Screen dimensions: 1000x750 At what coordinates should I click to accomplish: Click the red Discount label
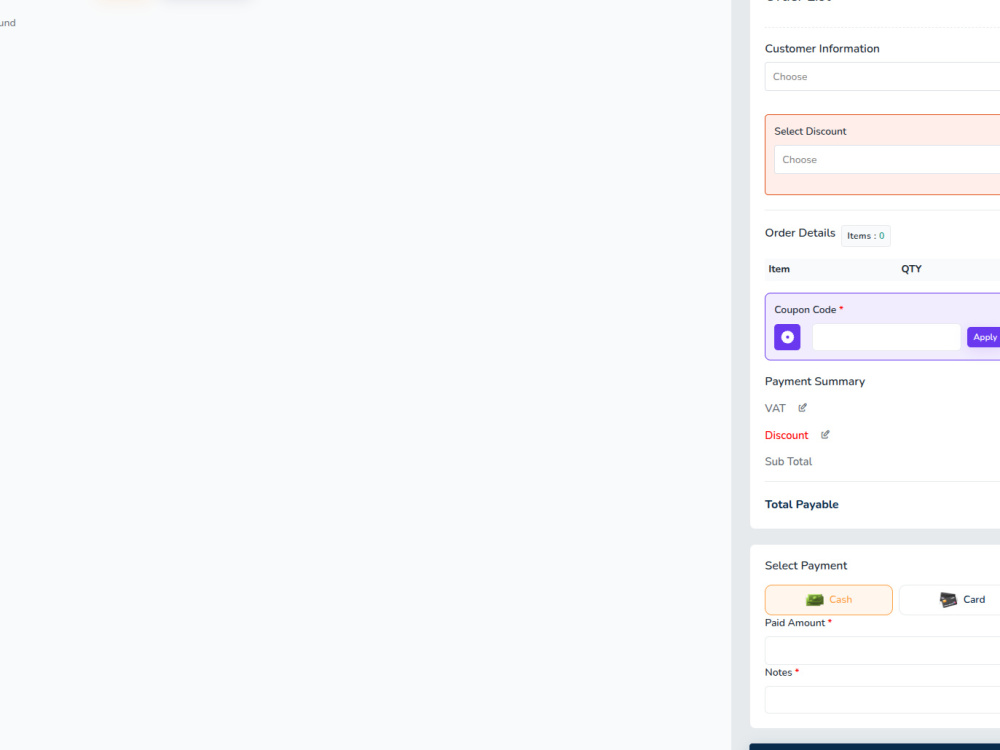[786, 435]
